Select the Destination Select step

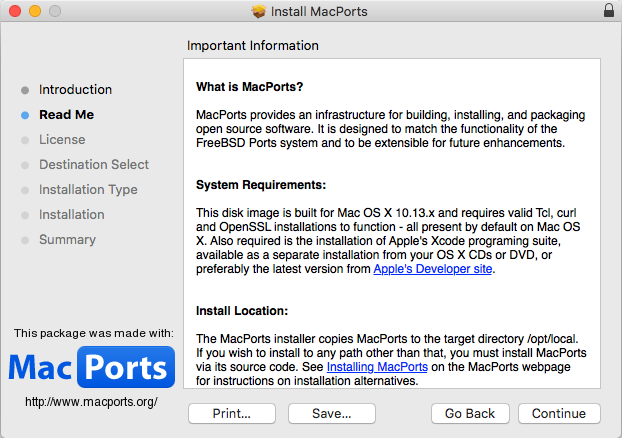[x=94, y=164]
